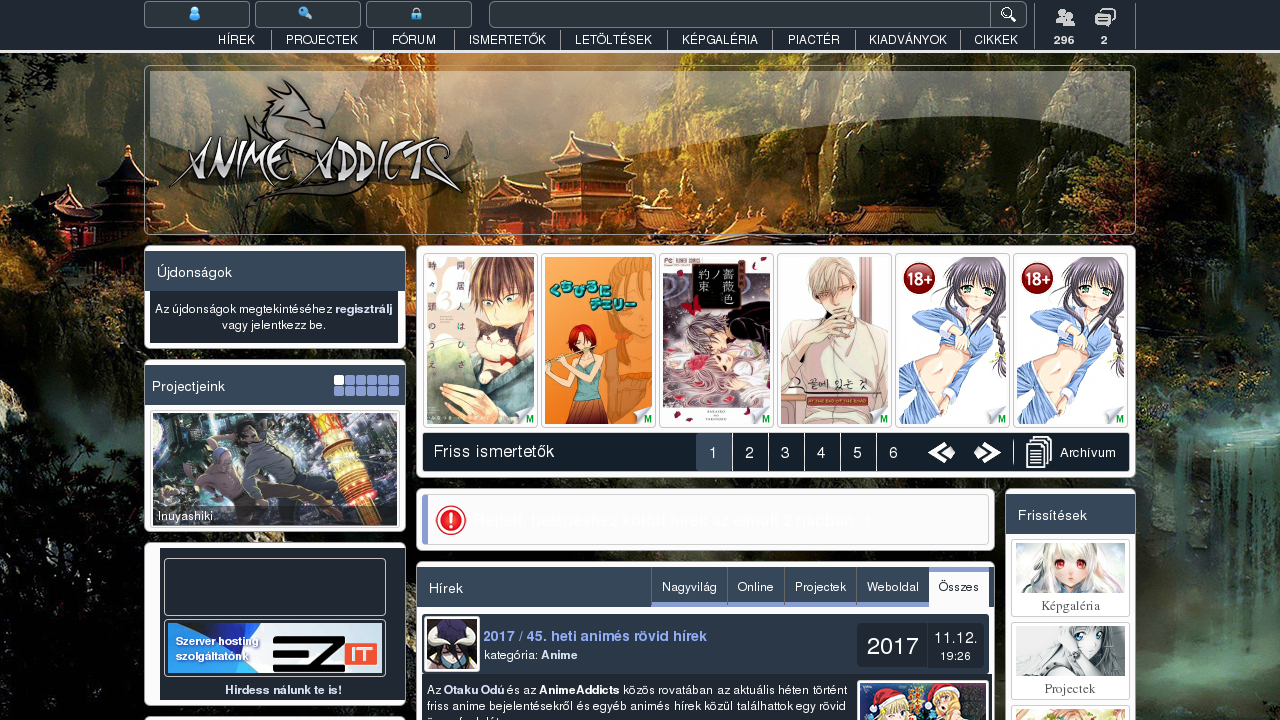Switch to the Weboldal news tab
The width and height of the screenshot is (1280, 720).
(893, 587)
